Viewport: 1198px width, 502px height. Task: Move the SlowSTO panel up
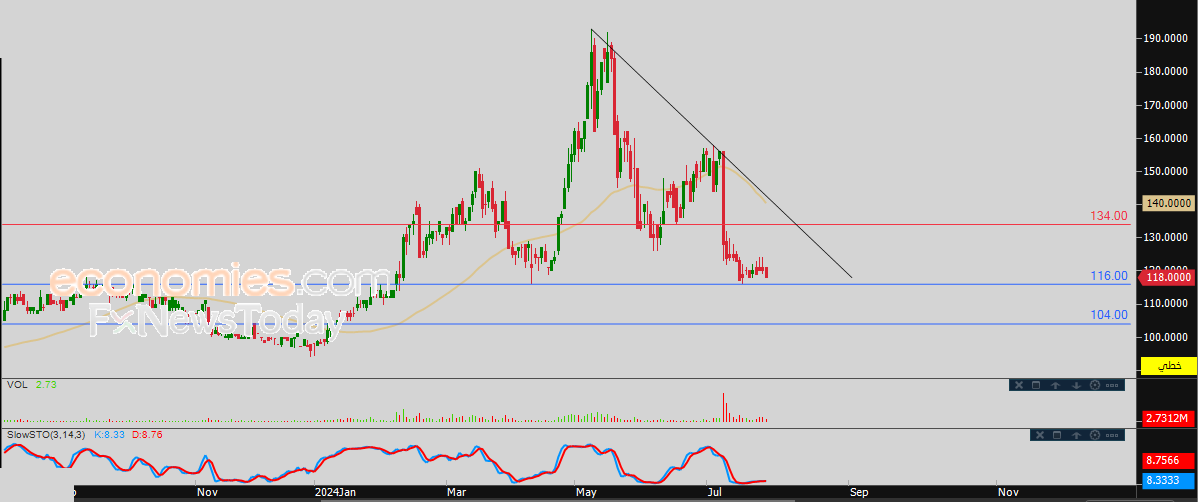coord(1075,435)
